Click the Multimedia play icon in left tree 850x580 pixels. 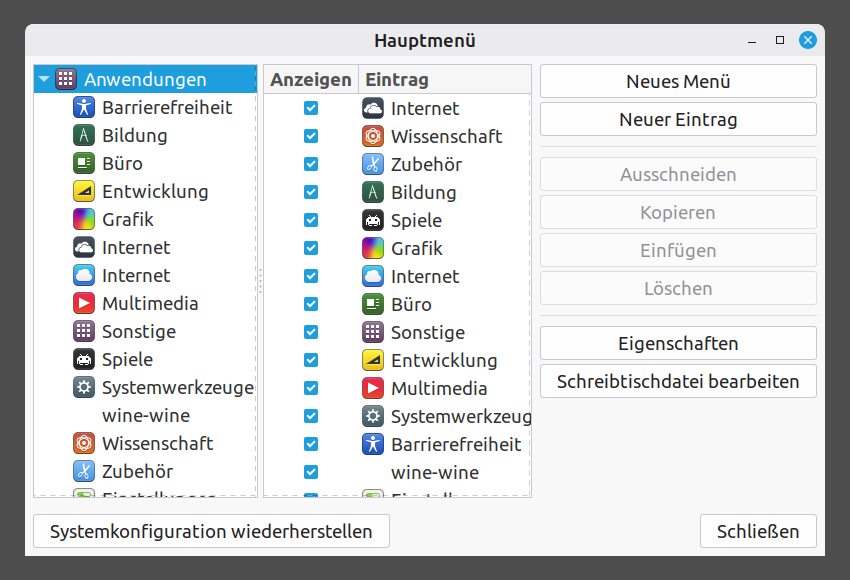click(x=84, y=304)
